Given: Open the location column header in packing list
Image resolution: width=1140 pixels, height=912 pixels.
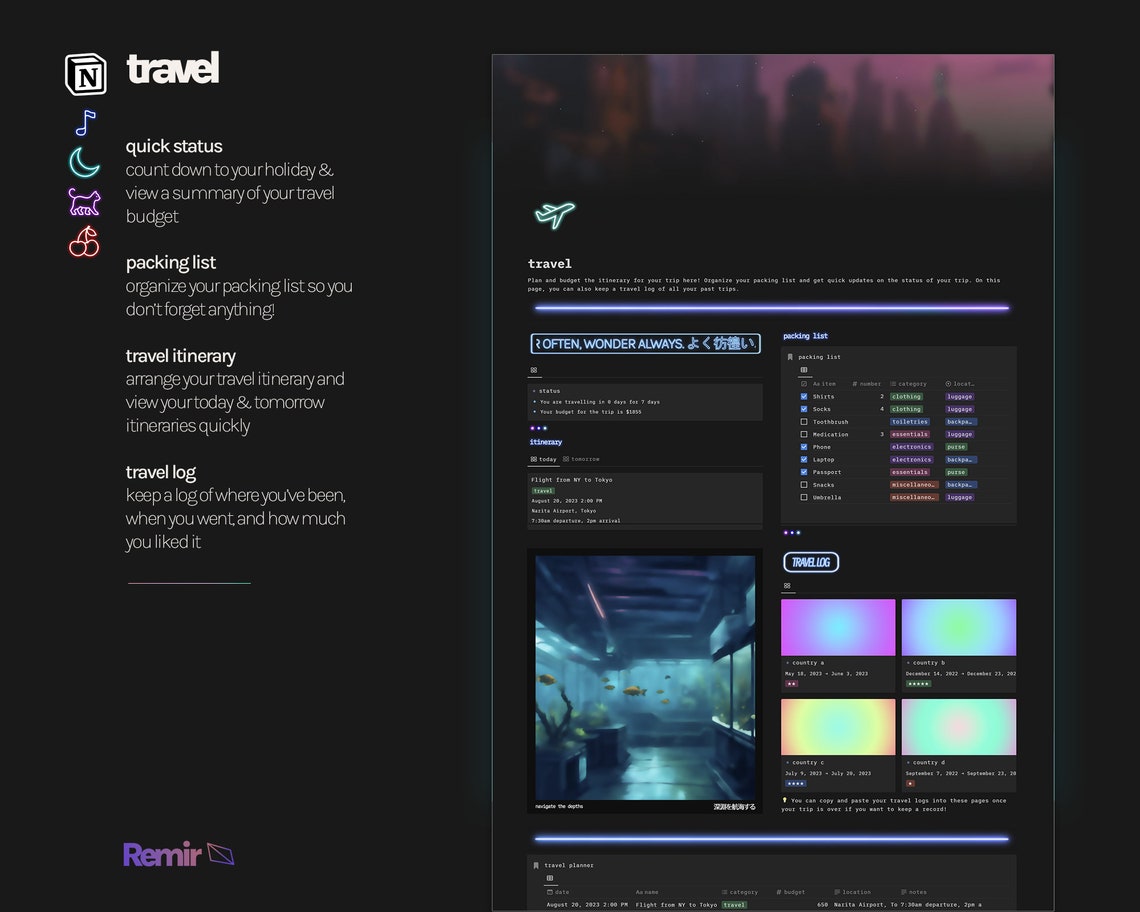Looking at the screenshot, I should coord(960,384).
